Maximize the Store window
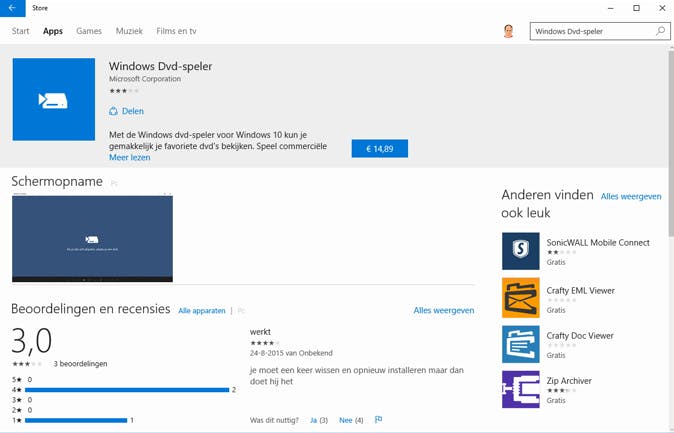This screenshot has width=674, height=433. (x=636, y=8)
